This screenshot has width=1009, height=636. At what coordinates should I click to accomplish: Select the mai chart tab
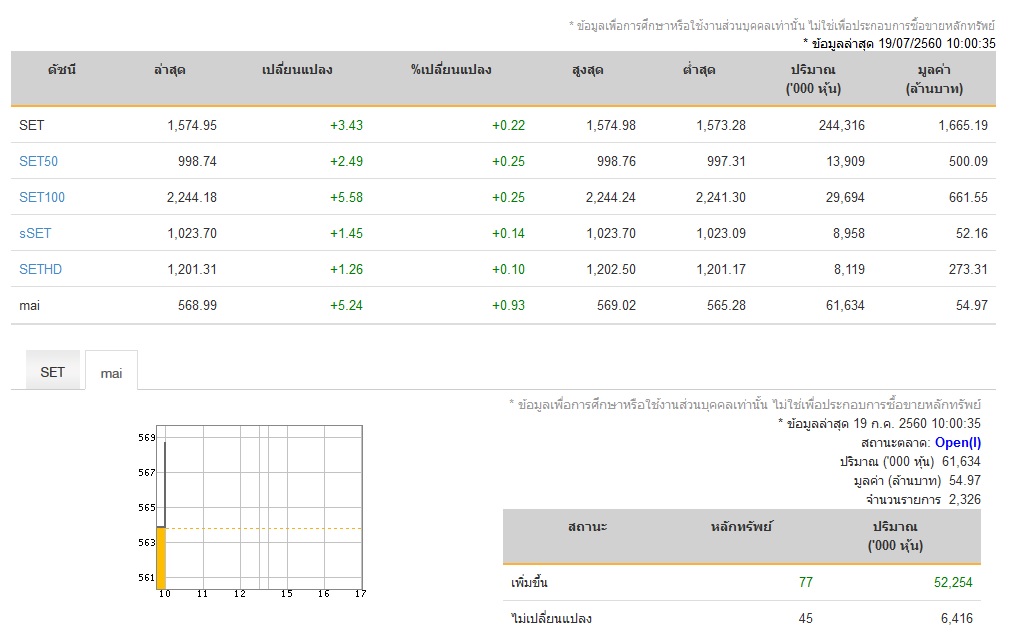pos(111,373)
